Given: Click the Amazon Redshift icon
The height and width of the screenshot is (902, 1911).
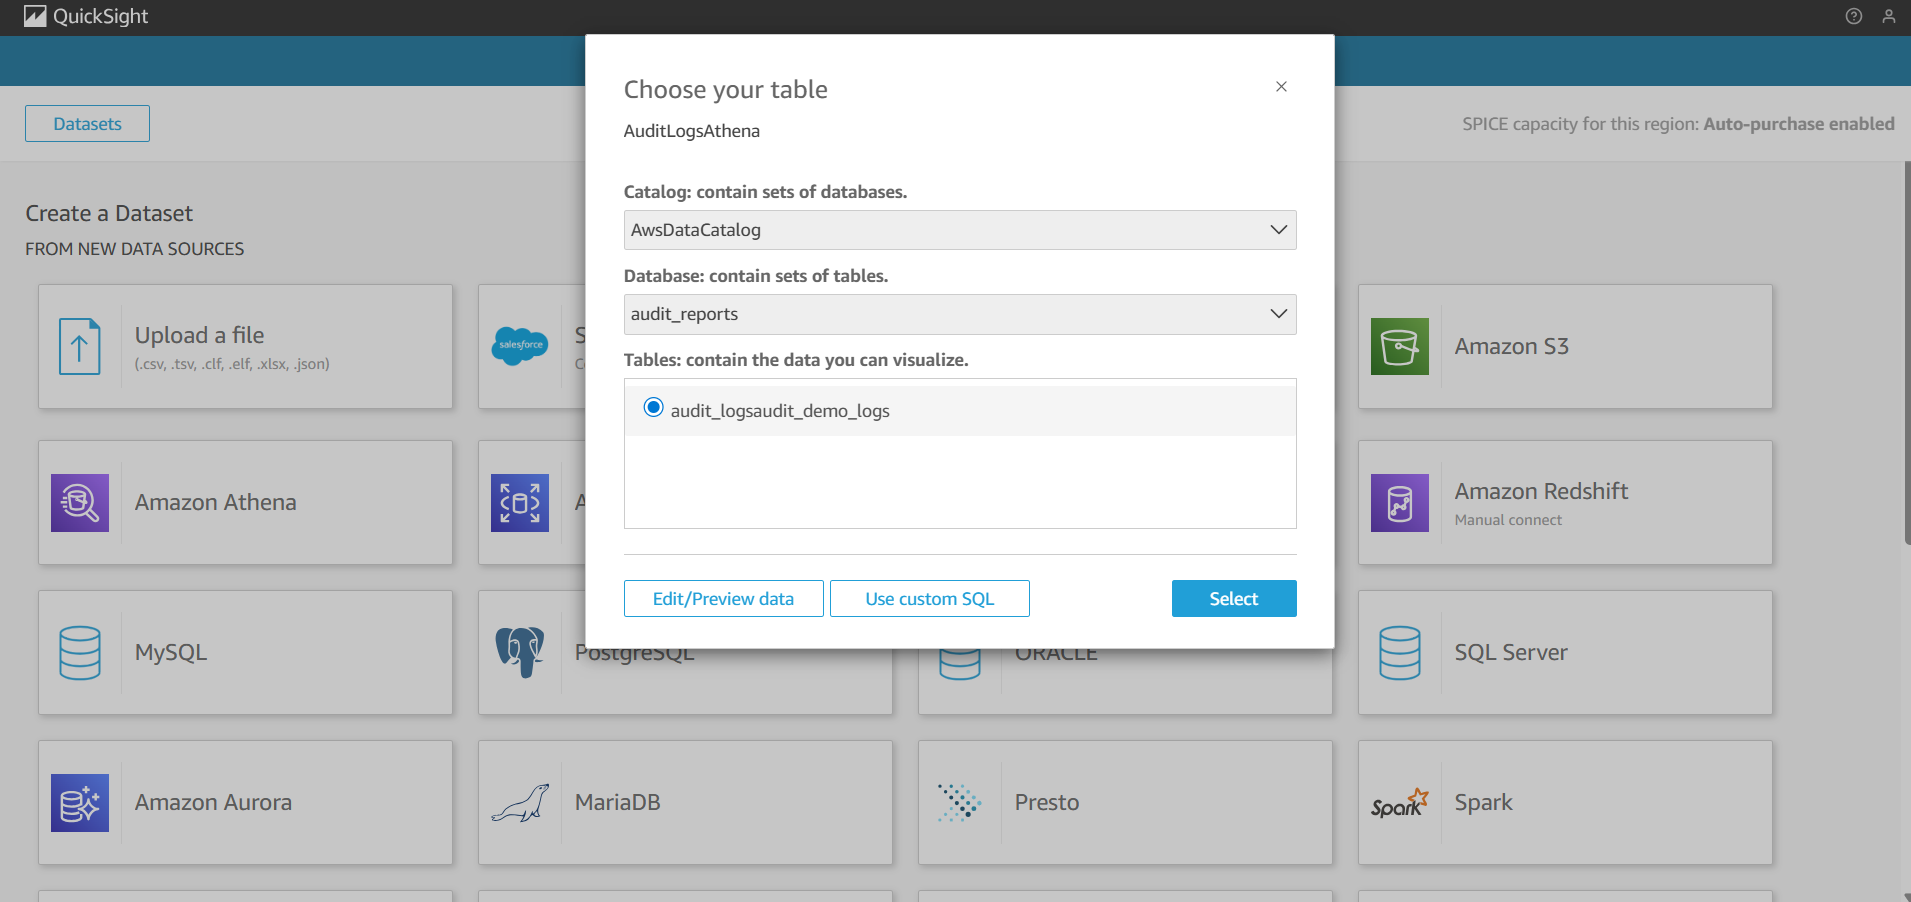Looking at the screenshot, I should 1400,502.
